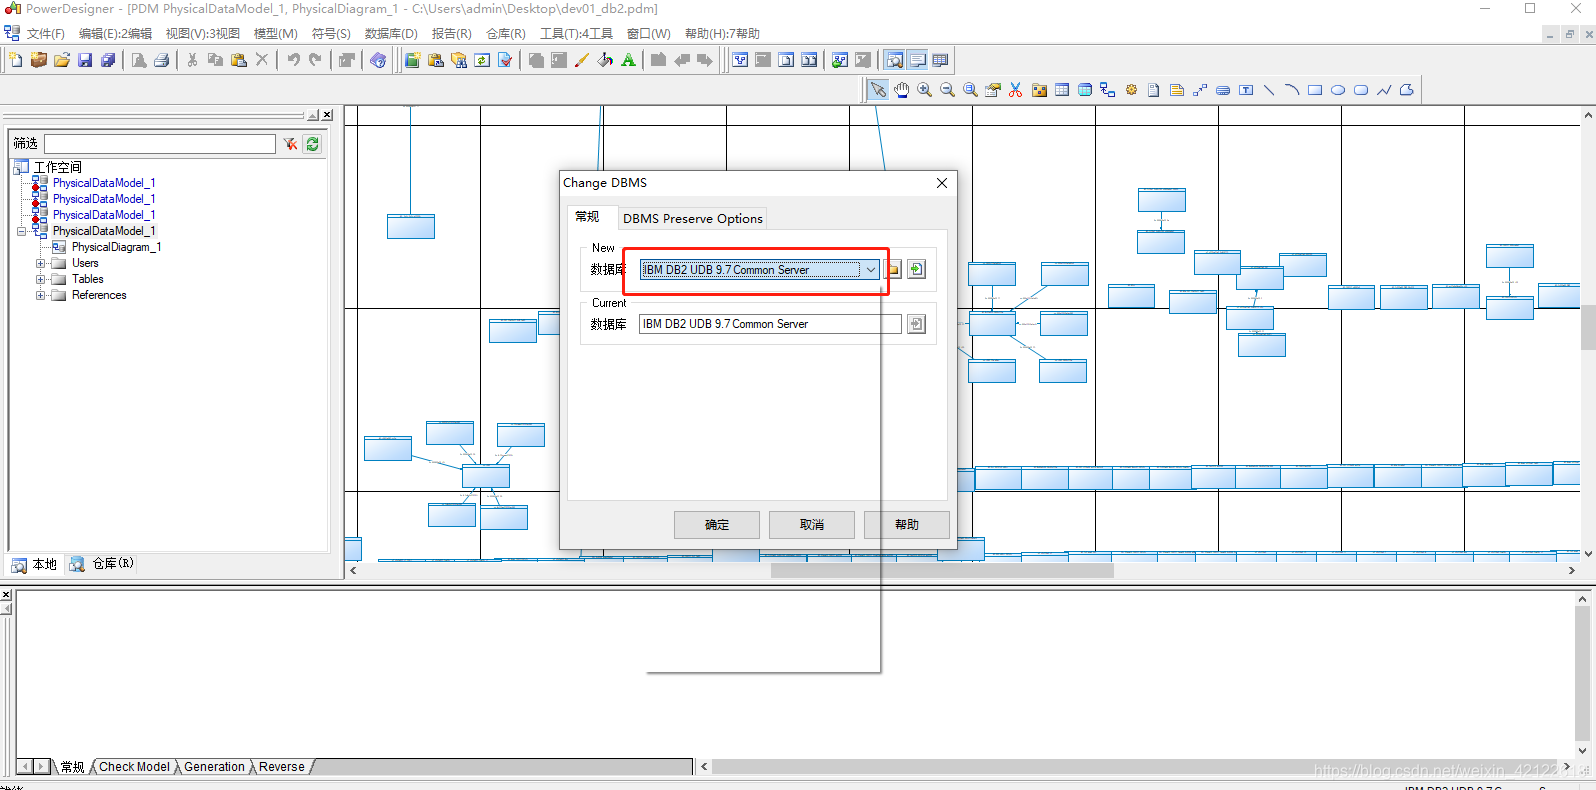Open properties icon for New DBMS

[x=917, y=270]
